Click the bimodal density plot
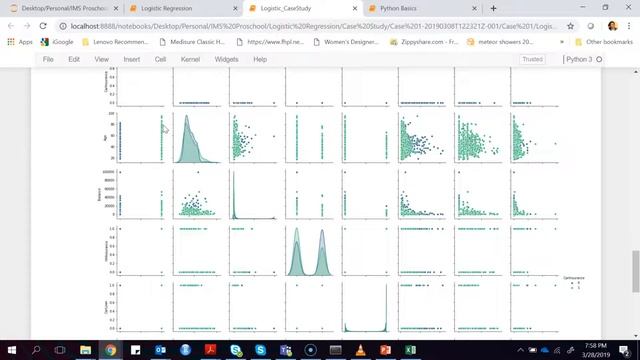640x360 pixels. 309,251
